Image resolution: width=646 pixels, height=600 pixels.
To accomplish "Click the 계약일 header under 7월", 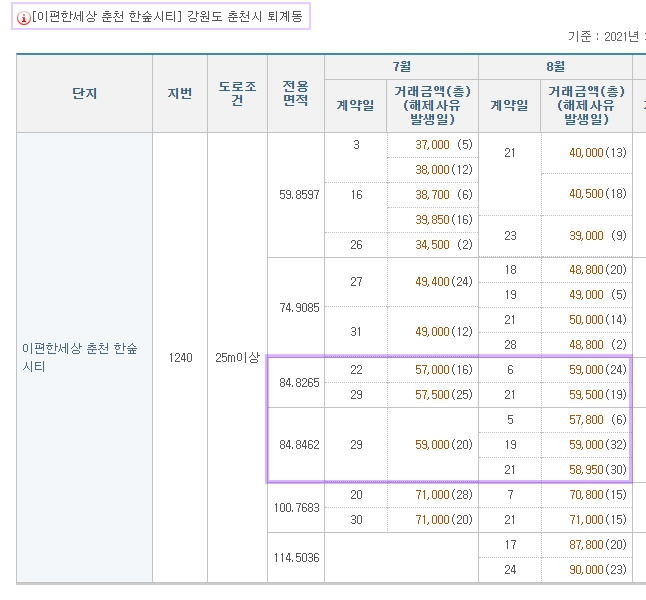I will coord(356,105).
